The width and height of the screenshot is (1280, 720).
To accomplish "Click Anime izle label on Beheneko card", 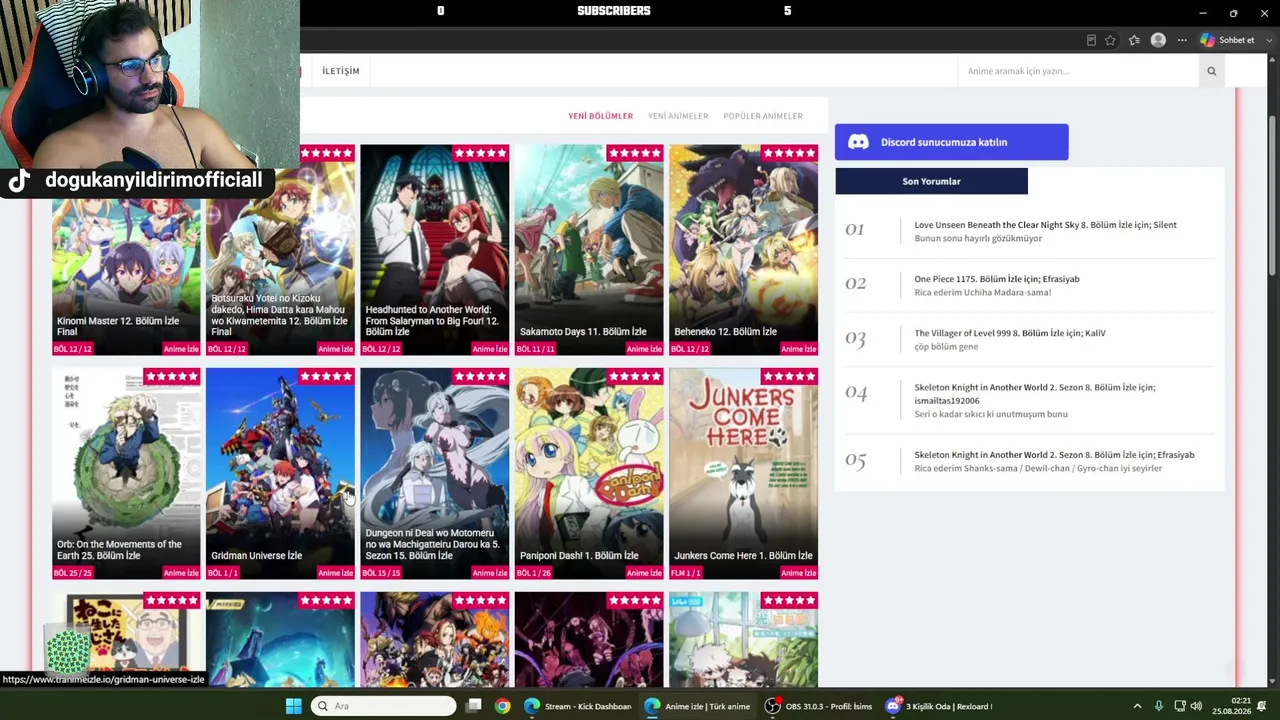I will pos(798,349).
